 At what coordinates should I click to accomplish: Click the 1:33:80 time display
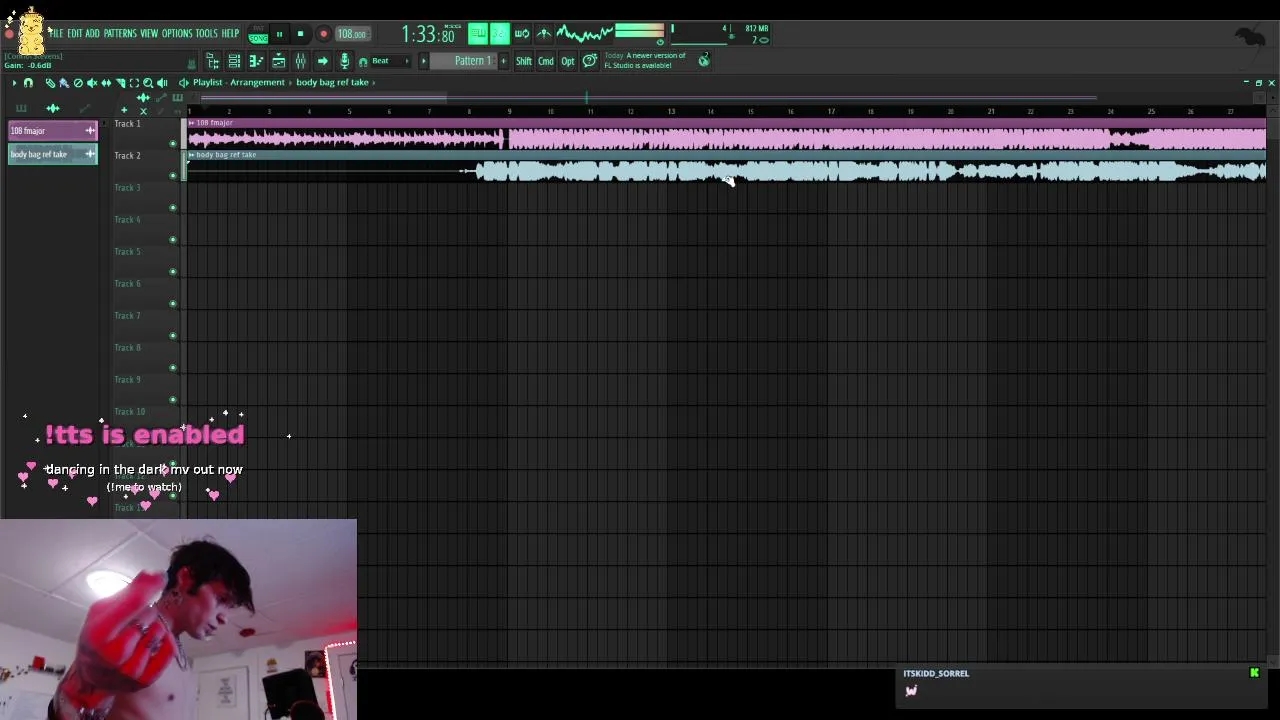click(428, 35)
